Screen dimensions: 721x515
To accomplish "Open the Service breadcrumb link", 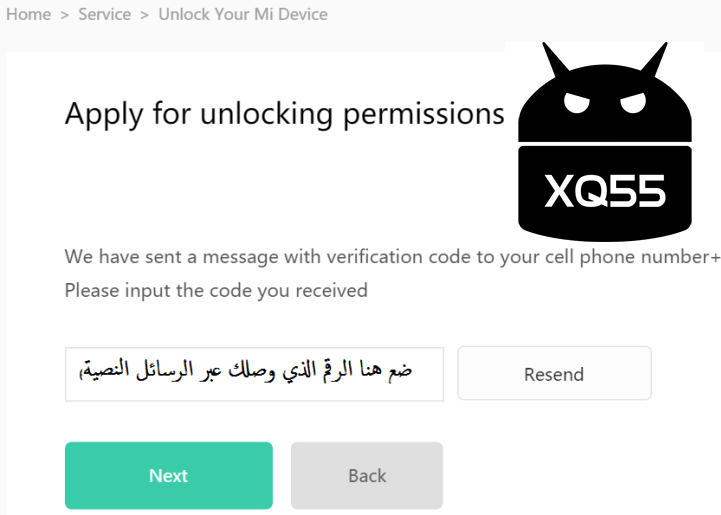I will [x=104, y=15].
